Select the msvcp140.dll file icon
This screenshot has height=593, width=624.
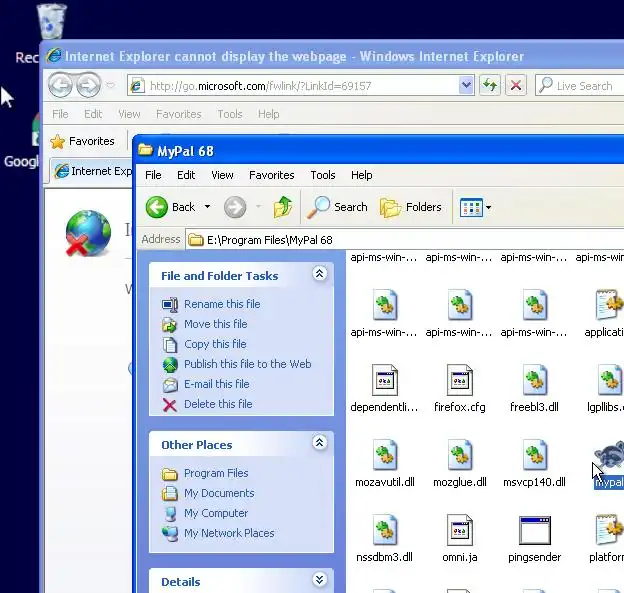tap(534, 455)
